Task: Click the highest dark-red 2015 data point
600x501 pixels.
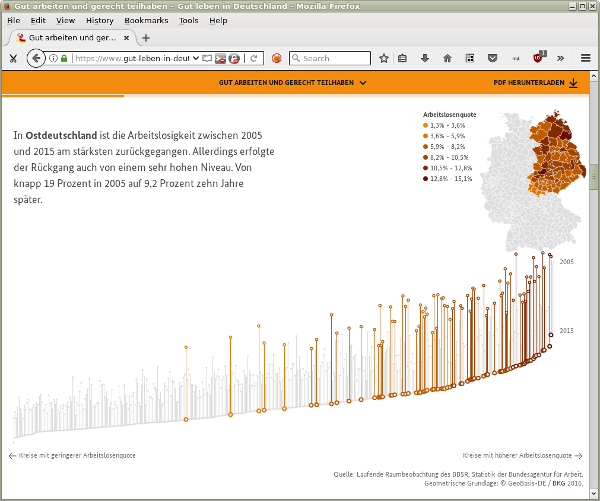Action: tap(551, 335)
